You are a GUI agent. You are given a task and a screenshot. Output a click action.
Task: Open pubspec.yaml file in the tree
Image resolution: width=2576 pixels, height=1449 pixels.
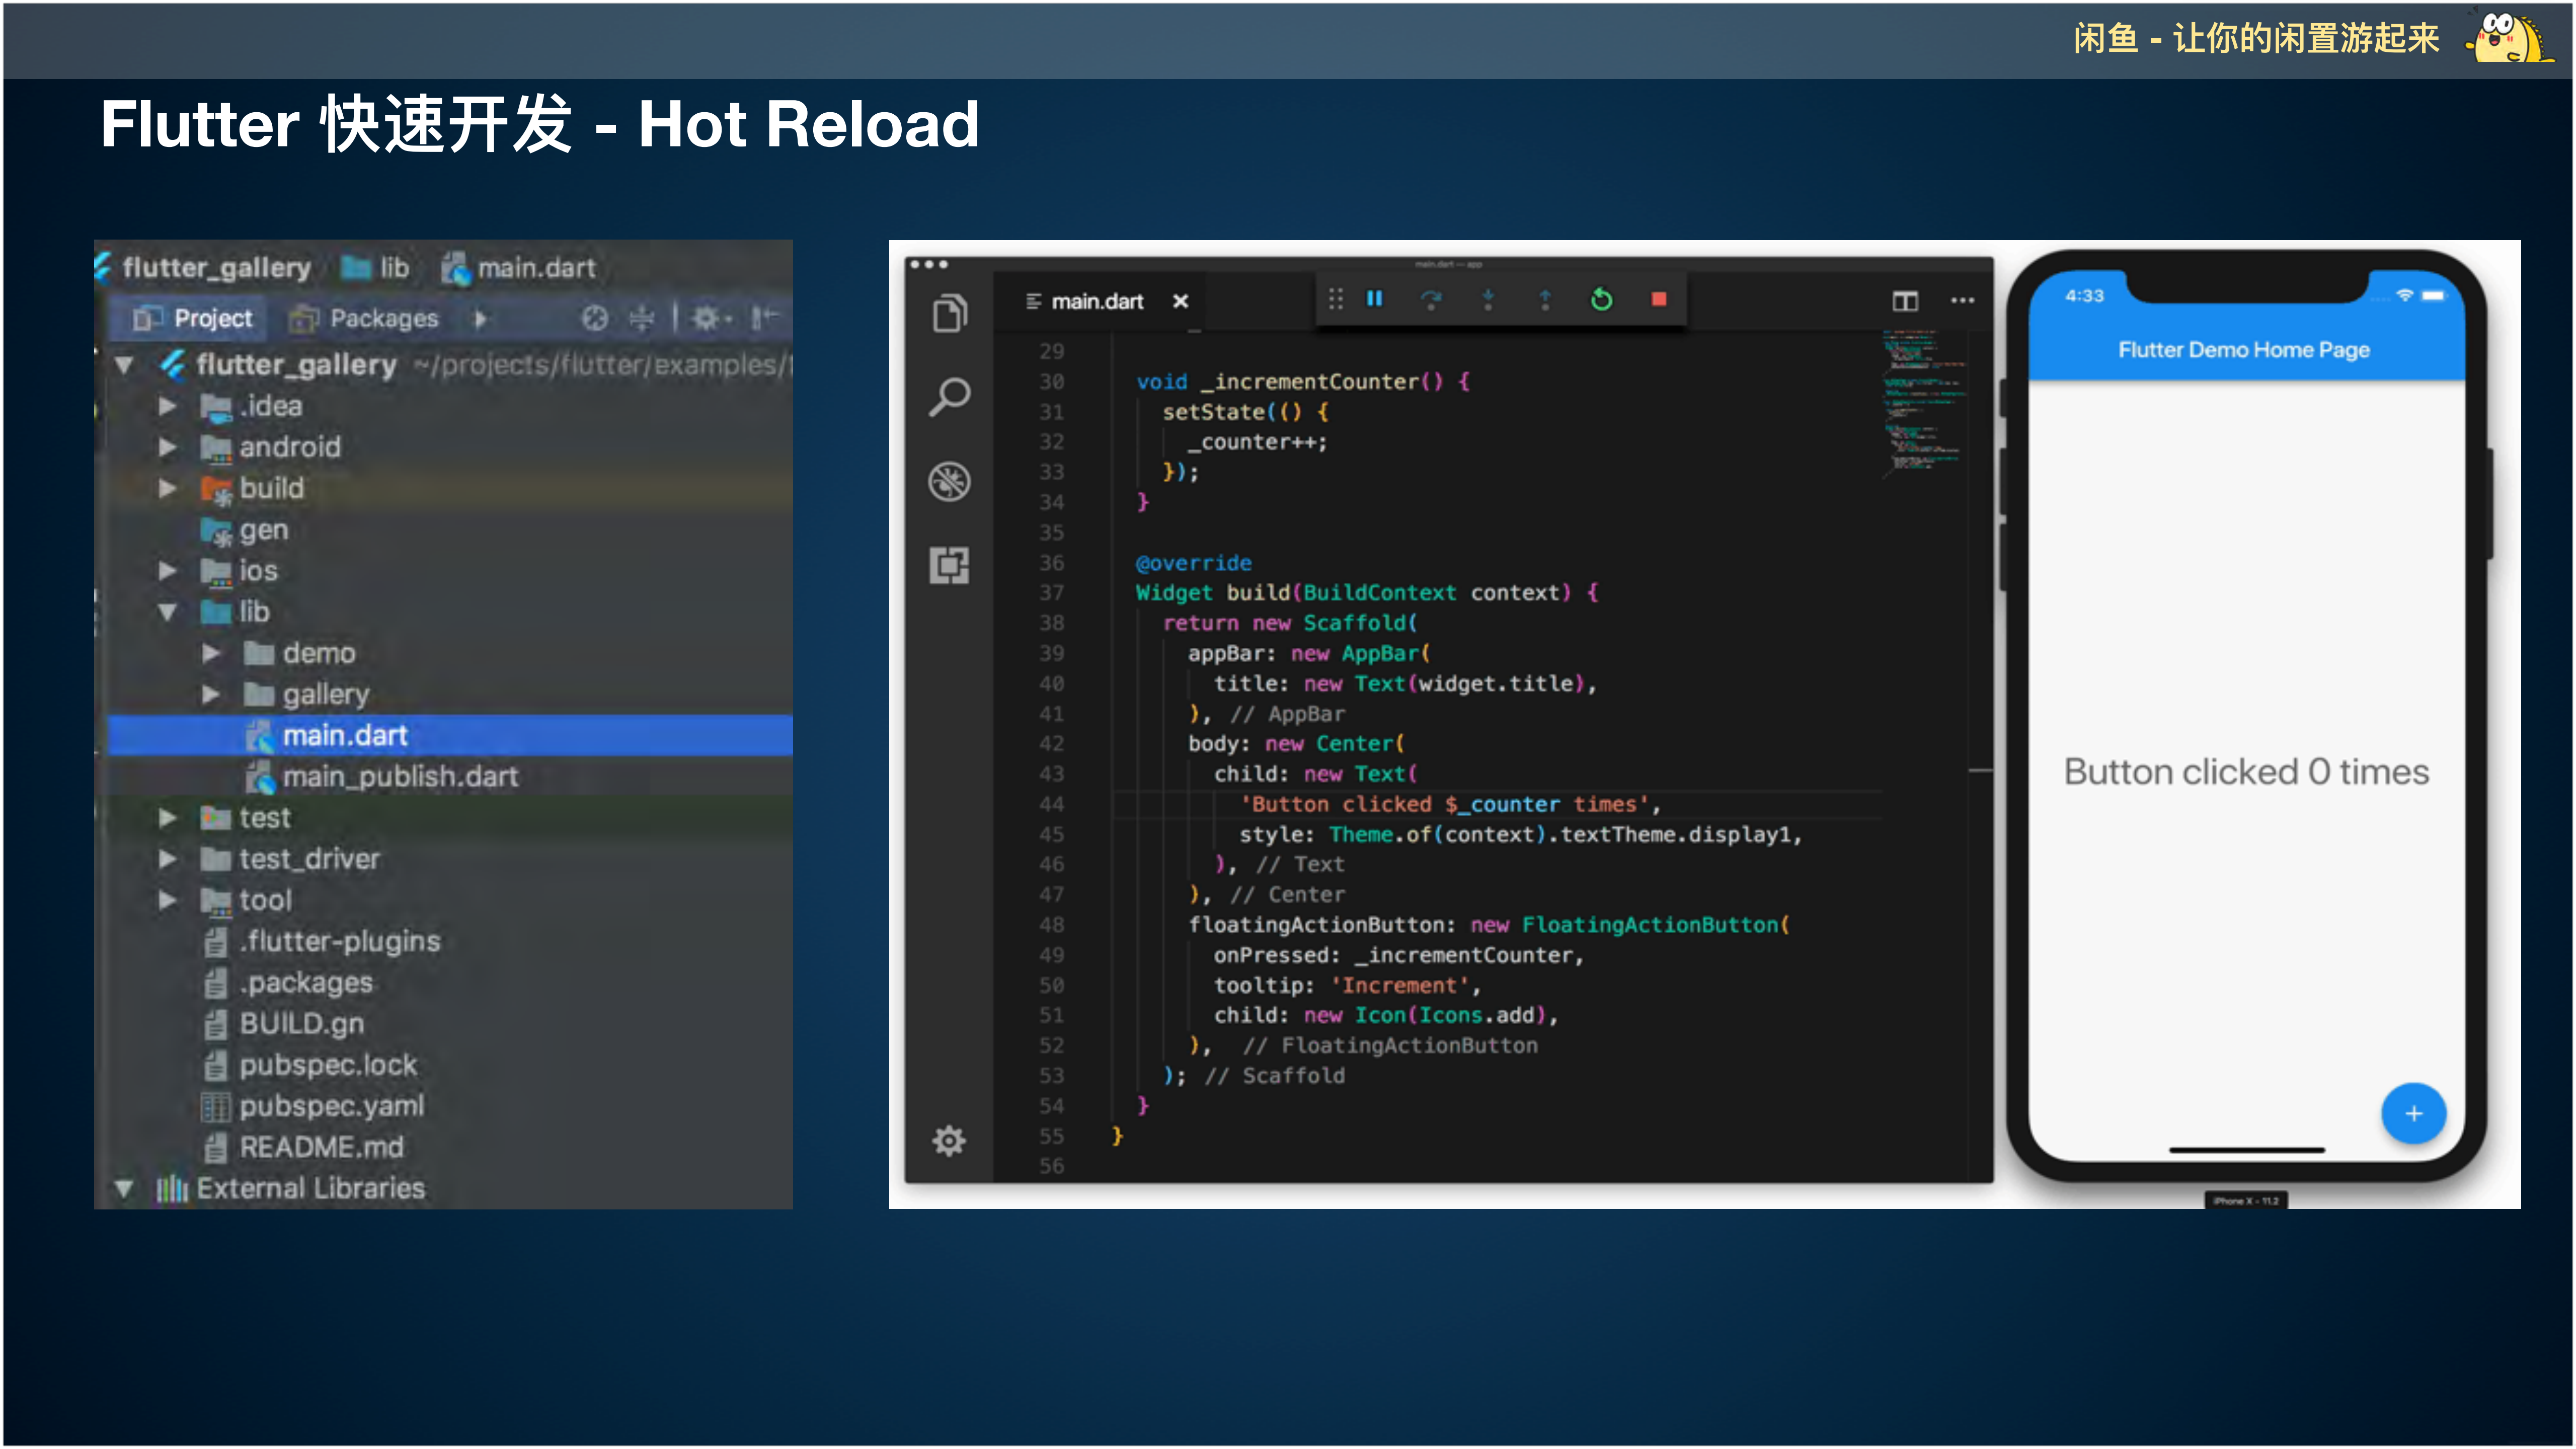pos(331,1106)
